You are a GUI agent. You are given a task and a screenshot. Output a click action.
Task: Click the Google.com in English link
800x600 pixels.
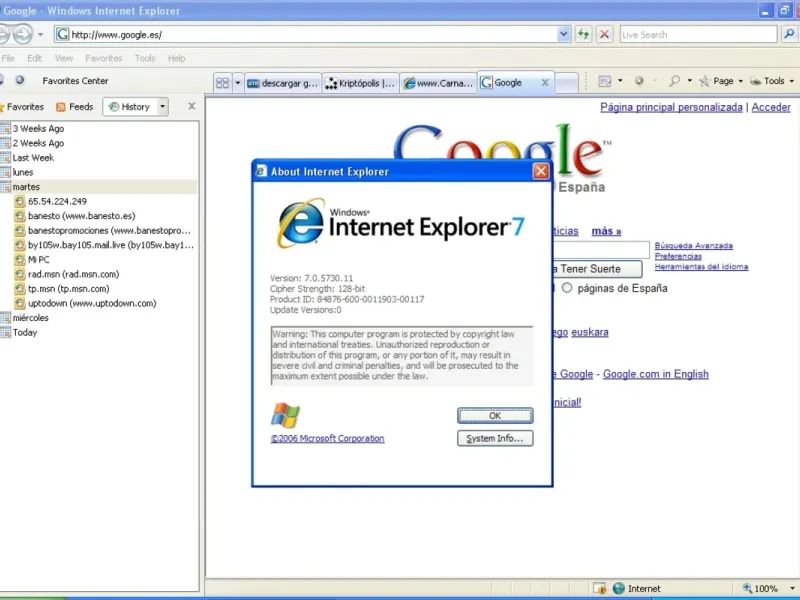click(x=656, y=374)
